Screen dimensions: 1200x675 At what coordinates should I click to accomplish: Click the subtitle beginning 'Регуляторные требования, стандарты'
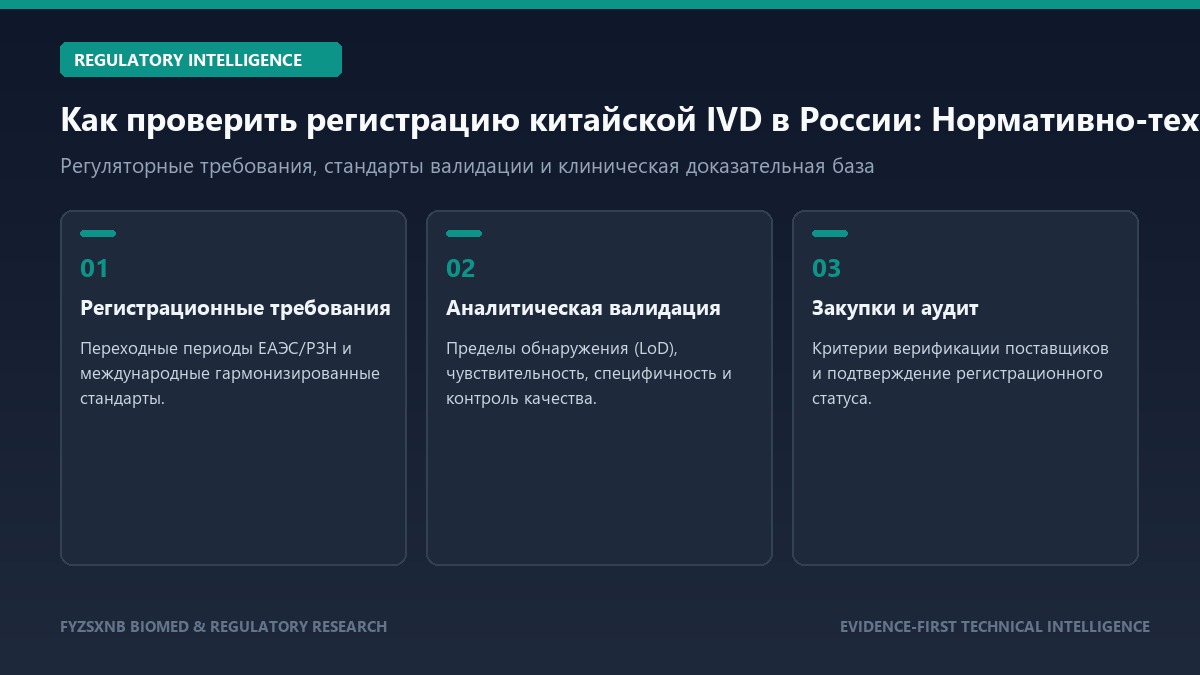click(x=467, y=166)
